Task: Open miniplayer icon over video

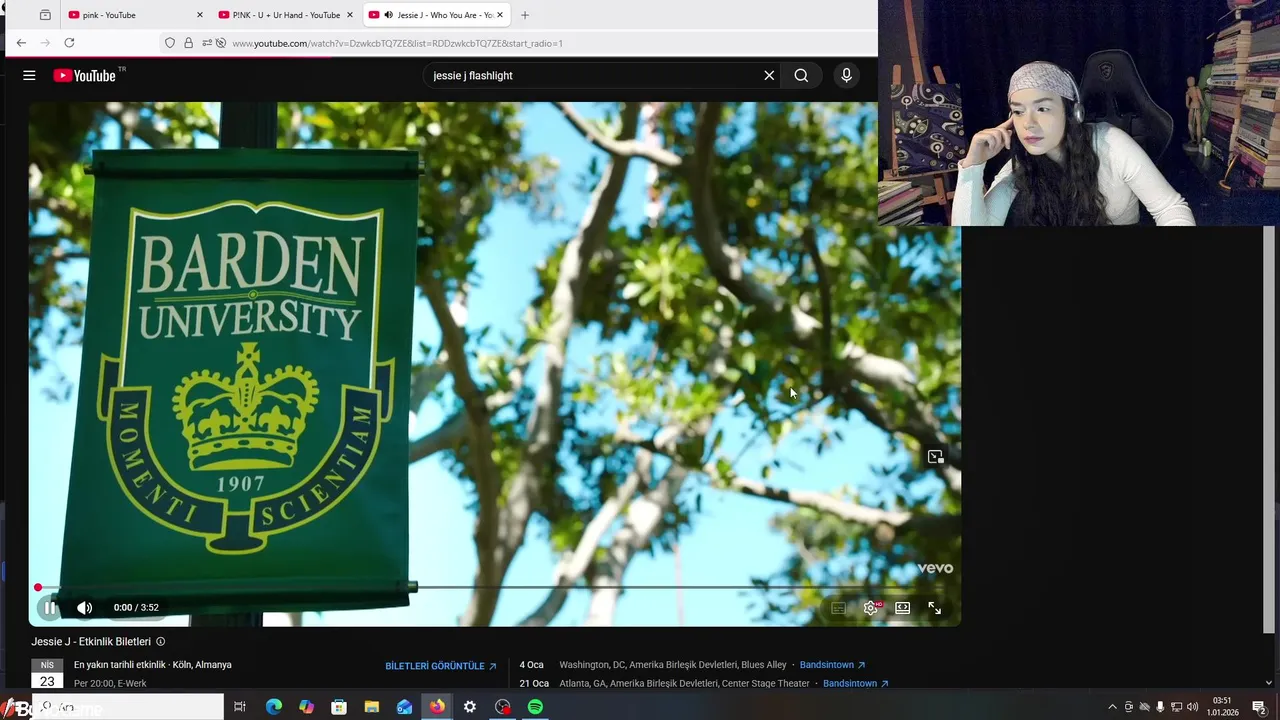Action: coord(935,457)
